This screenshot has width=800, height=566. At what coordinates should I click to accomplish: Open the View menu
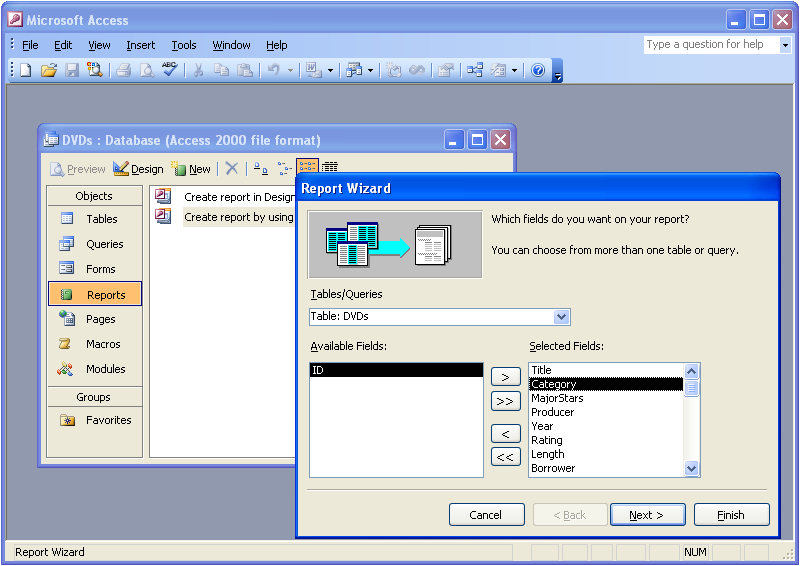tap(99, 45)
